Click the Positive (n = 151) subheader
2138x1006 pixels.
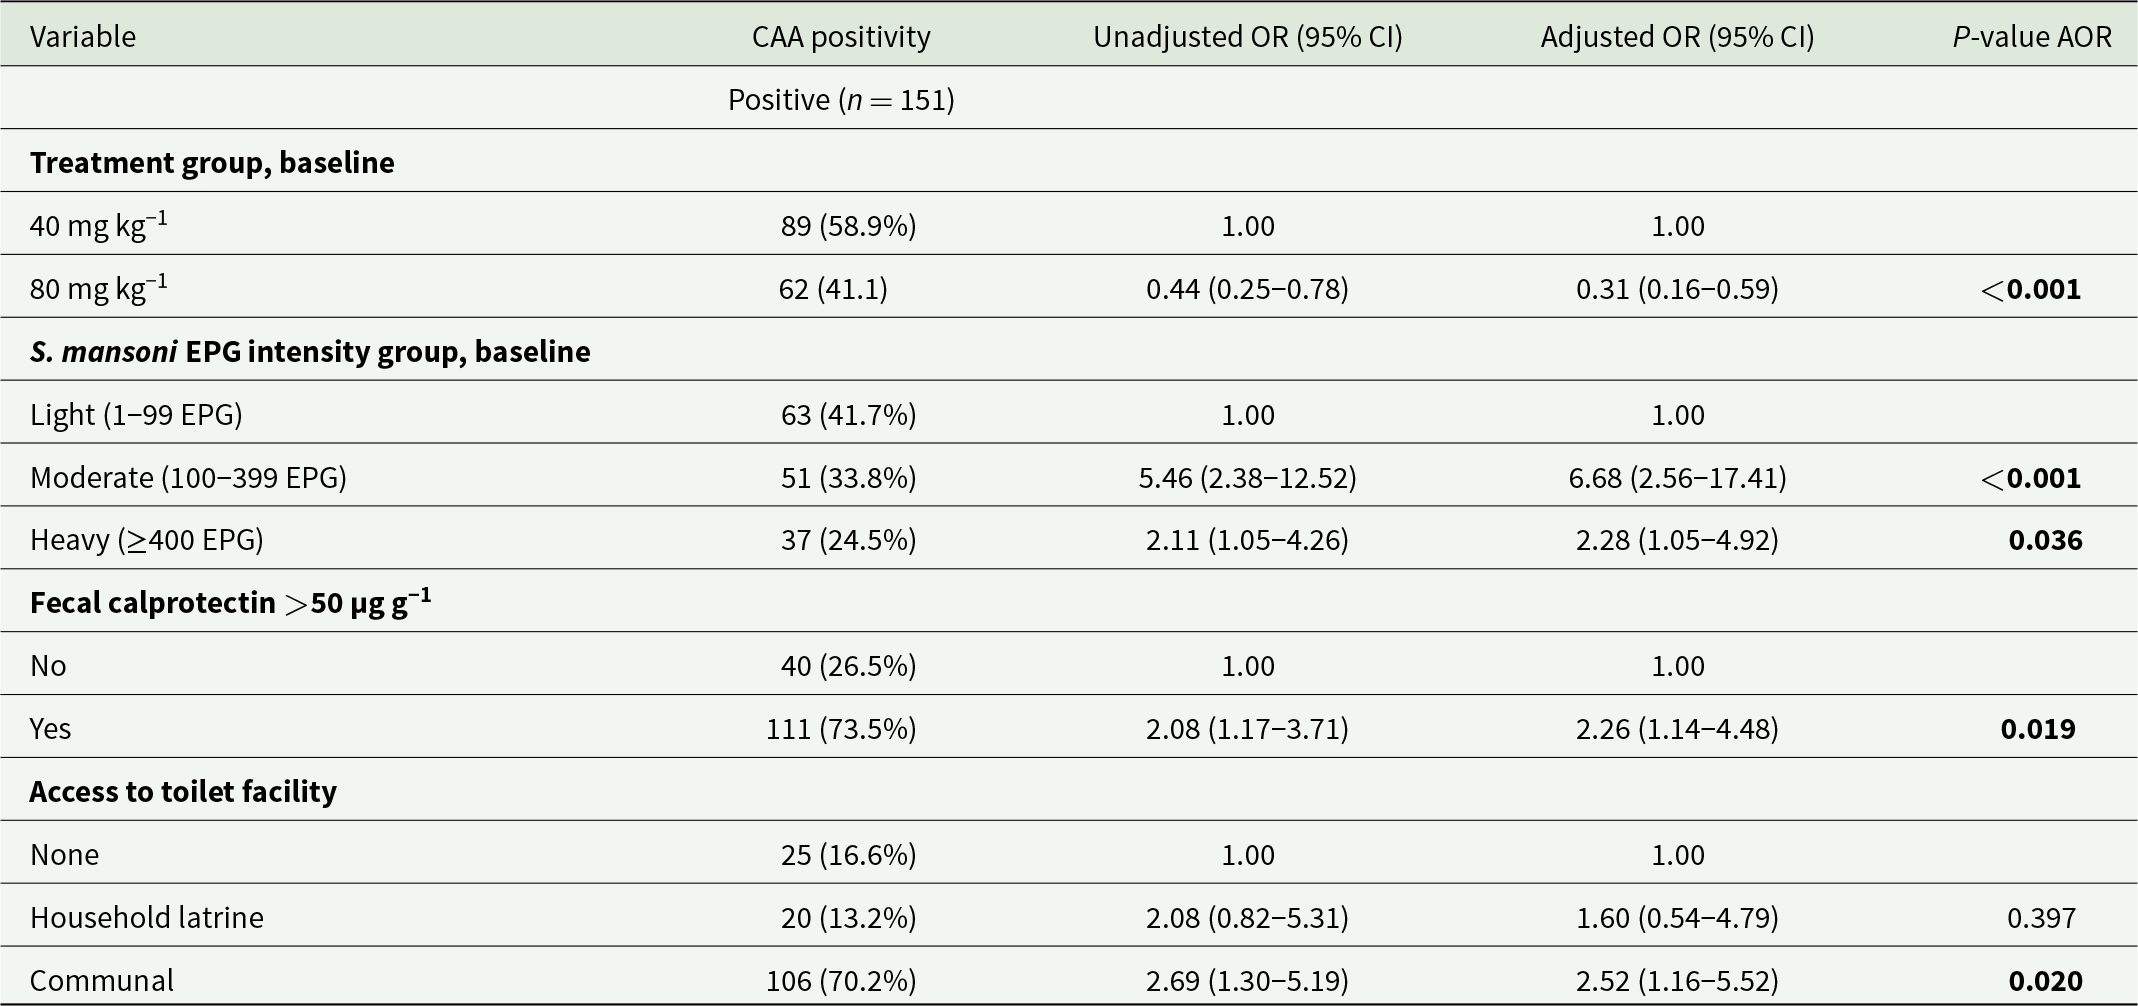(841, 100)
